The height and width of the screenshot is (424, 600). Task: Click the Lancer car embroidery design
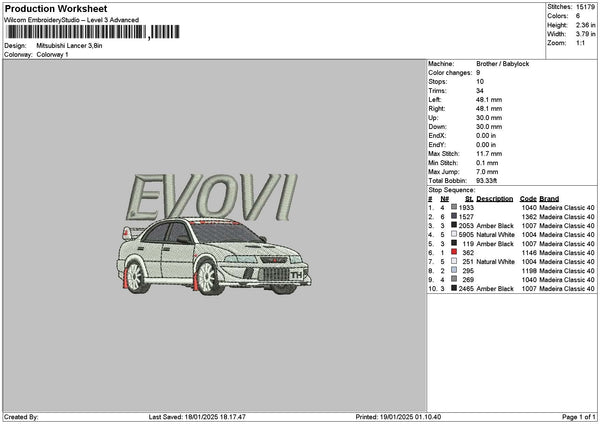click(x=214, y=256)
